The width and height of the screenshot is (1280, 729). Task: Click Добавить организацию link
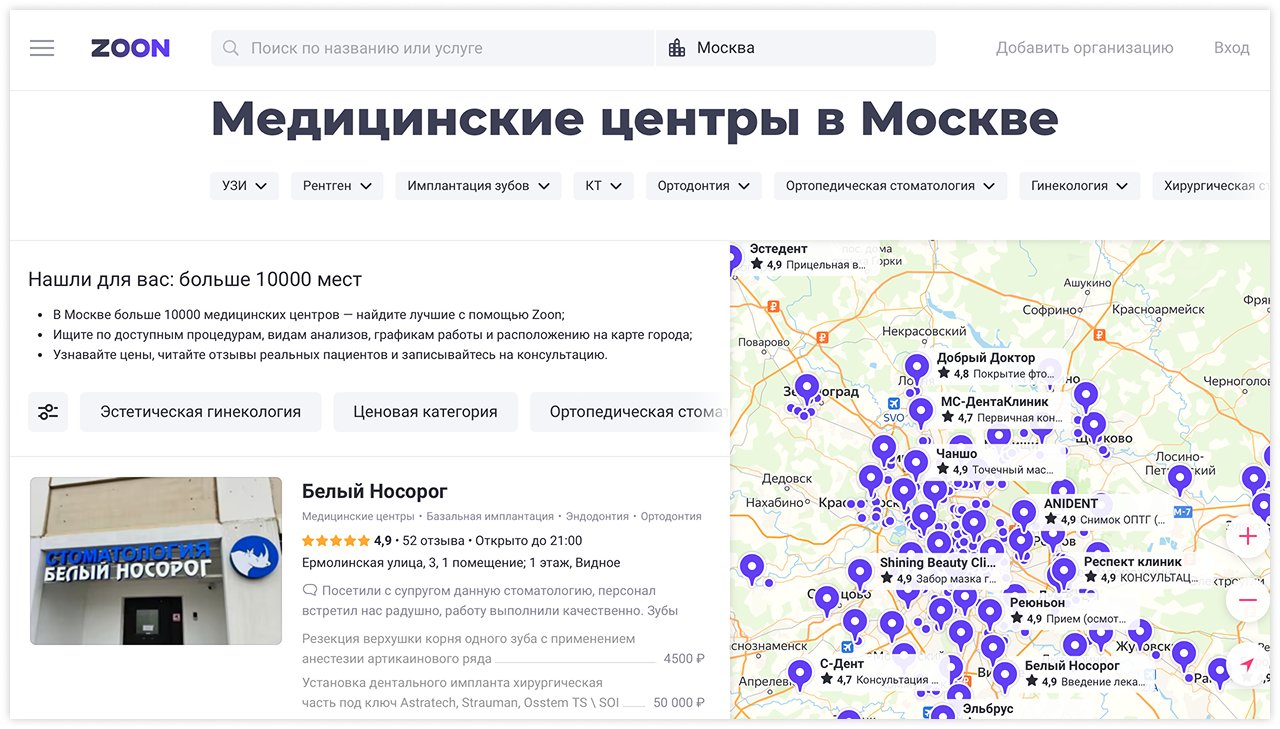click(1084, 48)
